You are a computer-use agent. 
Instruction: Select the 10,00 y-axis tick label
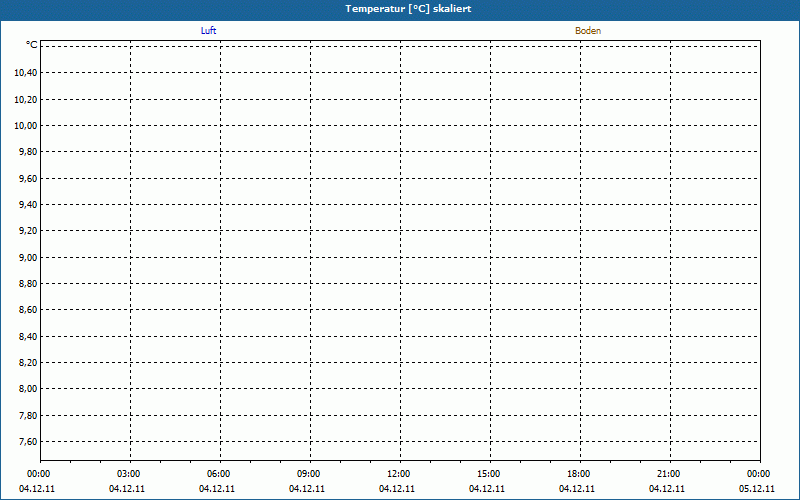[26, 126]
